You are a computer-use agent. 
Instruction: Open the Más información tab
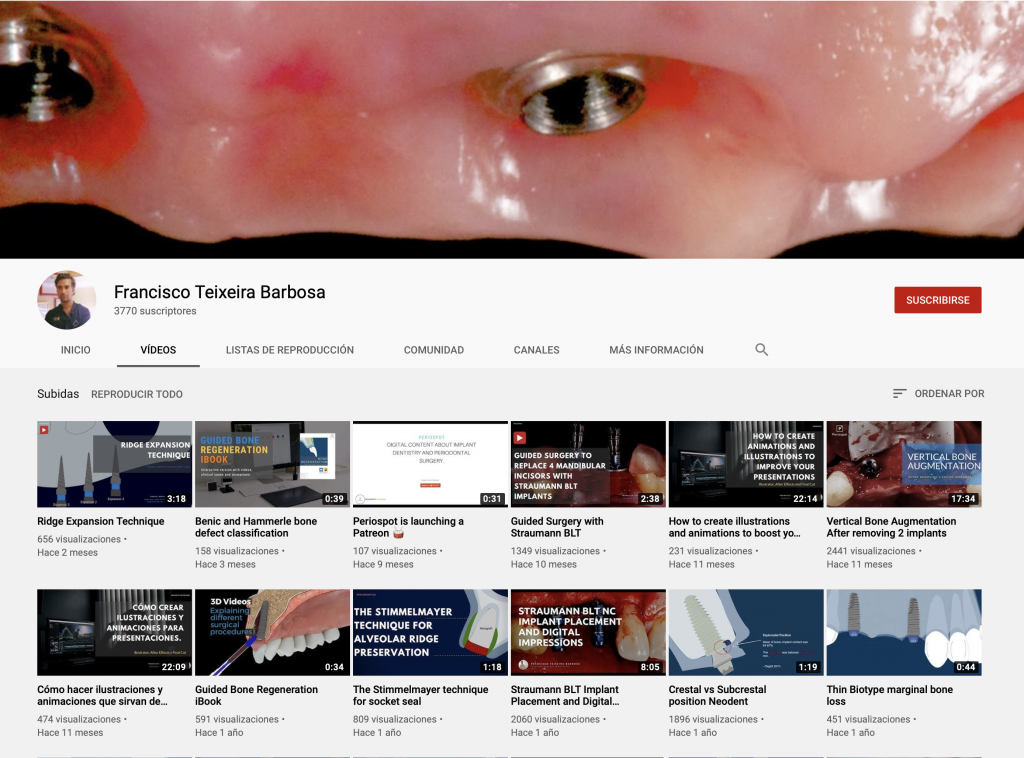tap(656, 350)
